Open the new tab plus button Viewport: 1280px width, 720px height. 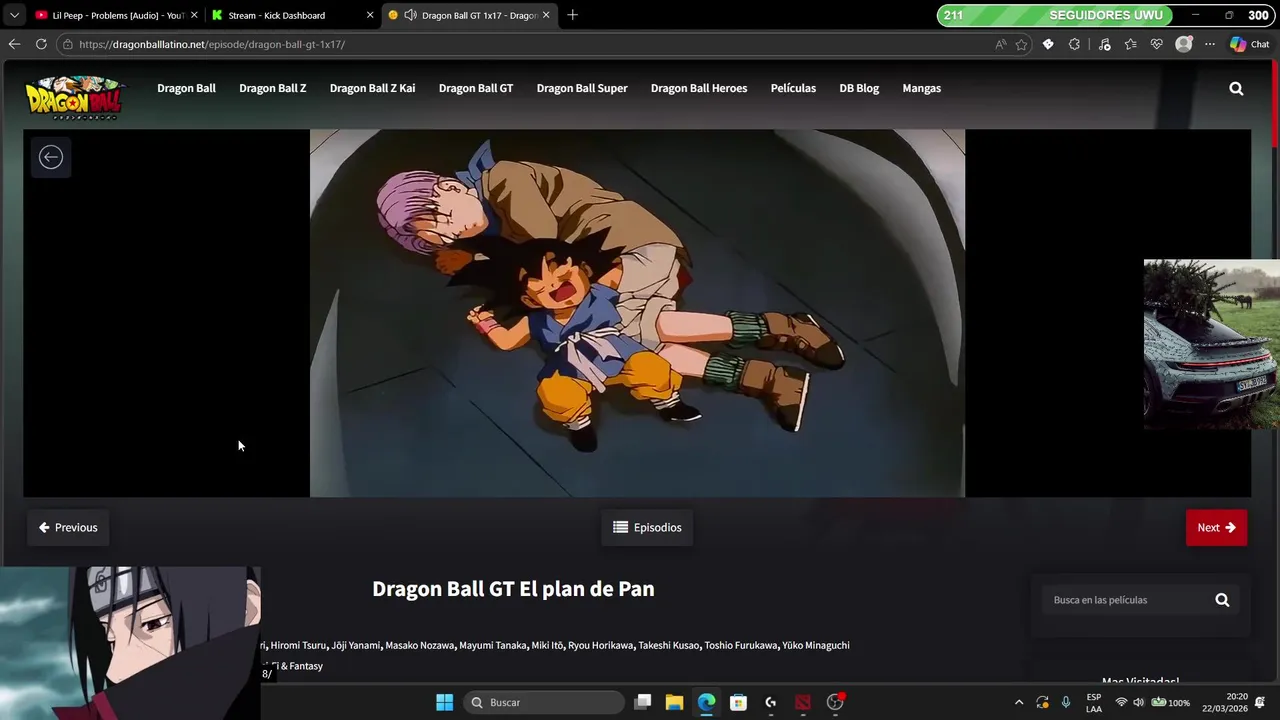tap(572, 15)
